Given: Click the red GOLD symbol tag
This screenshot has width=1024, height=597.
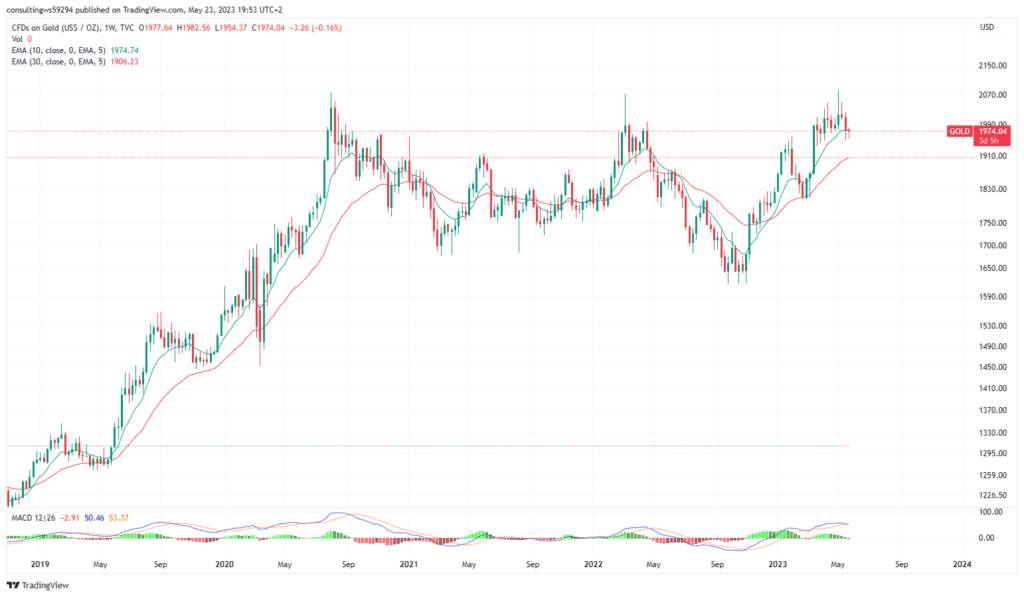Looking at the screenshot, I should pyautogui.click(x=958, y=131).
